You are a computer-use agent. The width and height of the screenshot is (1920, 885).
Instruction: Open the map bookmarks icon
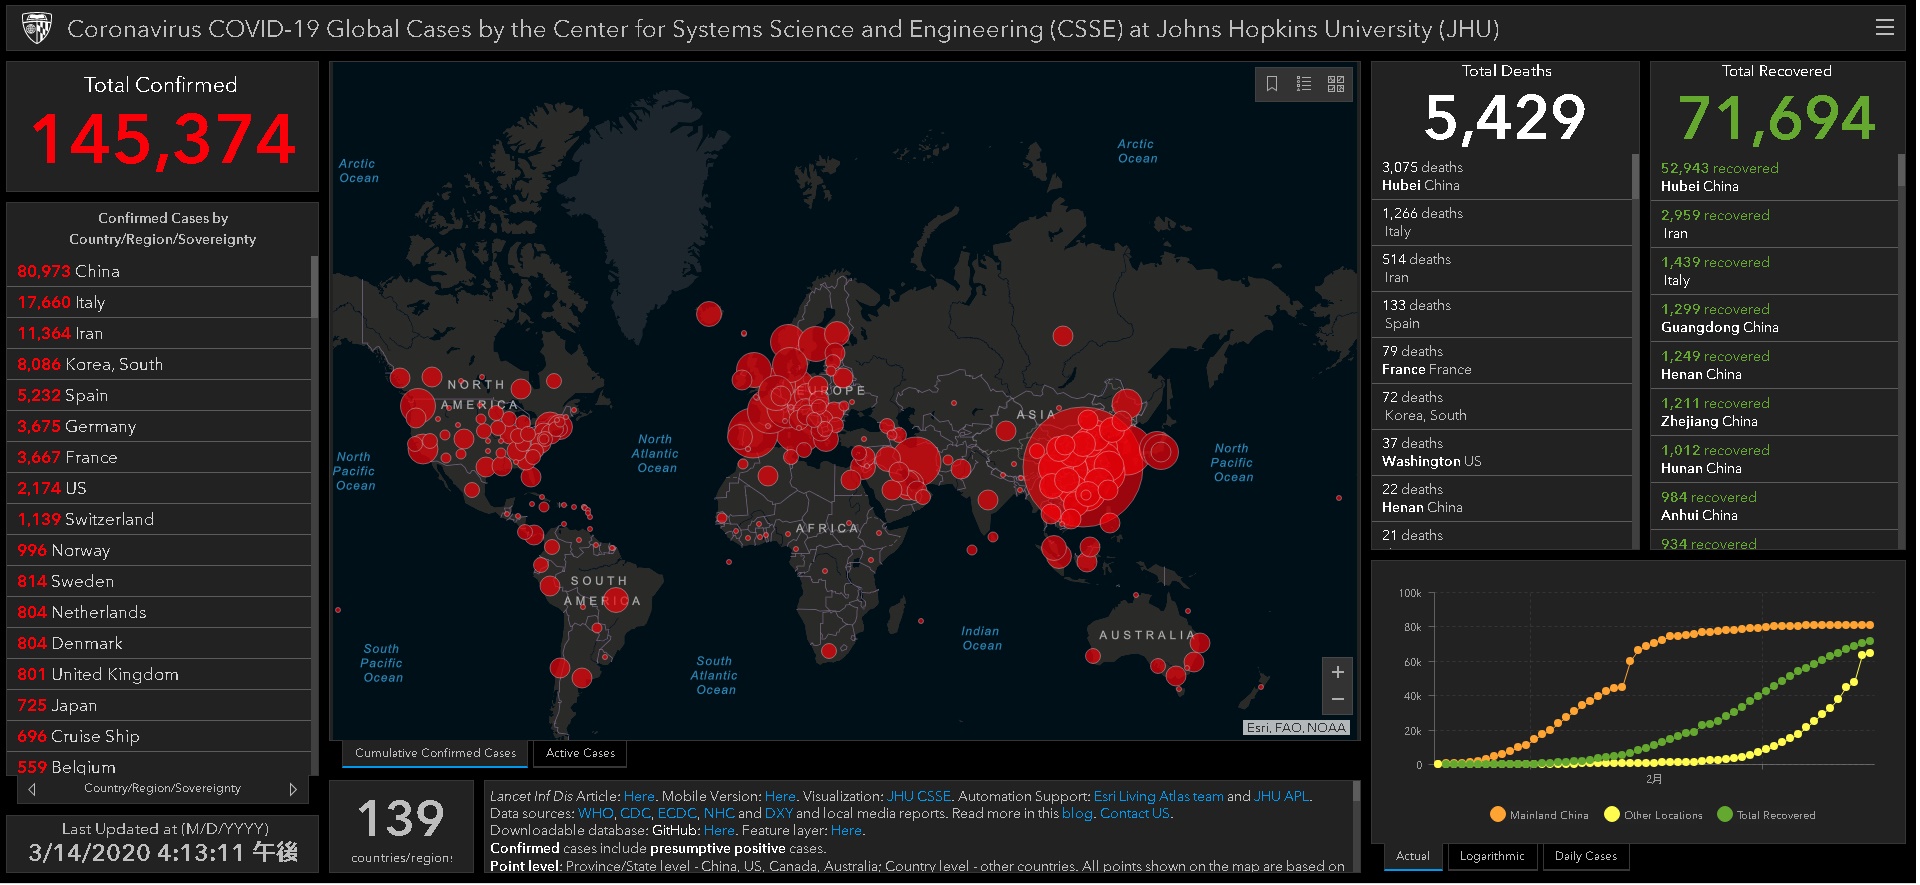coord(1272,84)
